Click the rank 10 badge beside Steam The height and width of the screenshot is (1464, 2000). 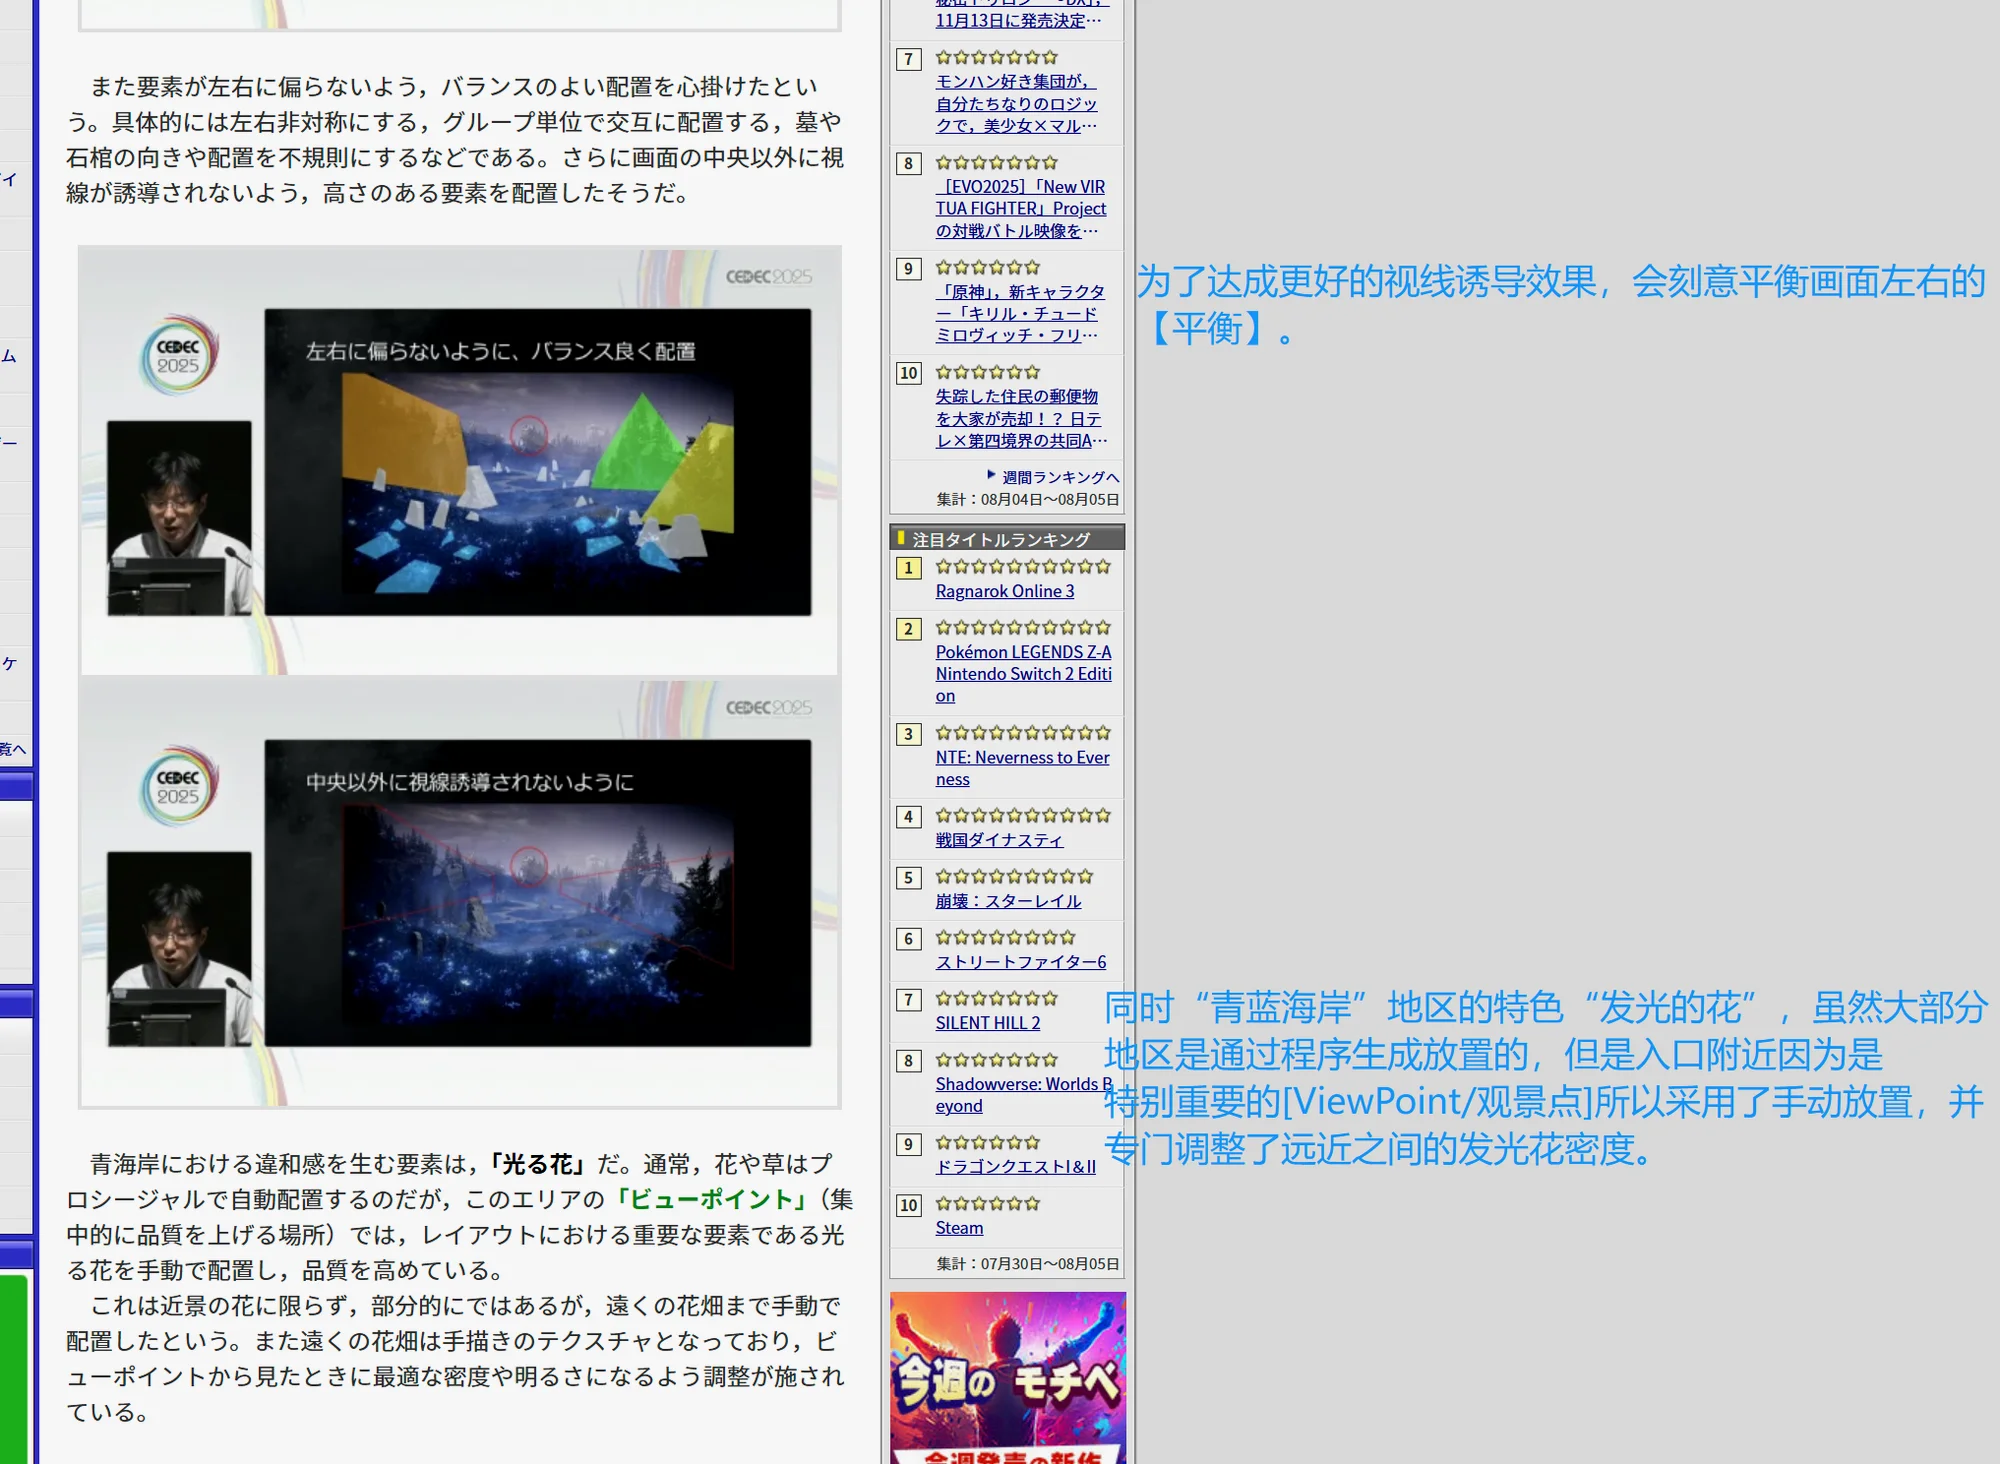click(908, 1205)
